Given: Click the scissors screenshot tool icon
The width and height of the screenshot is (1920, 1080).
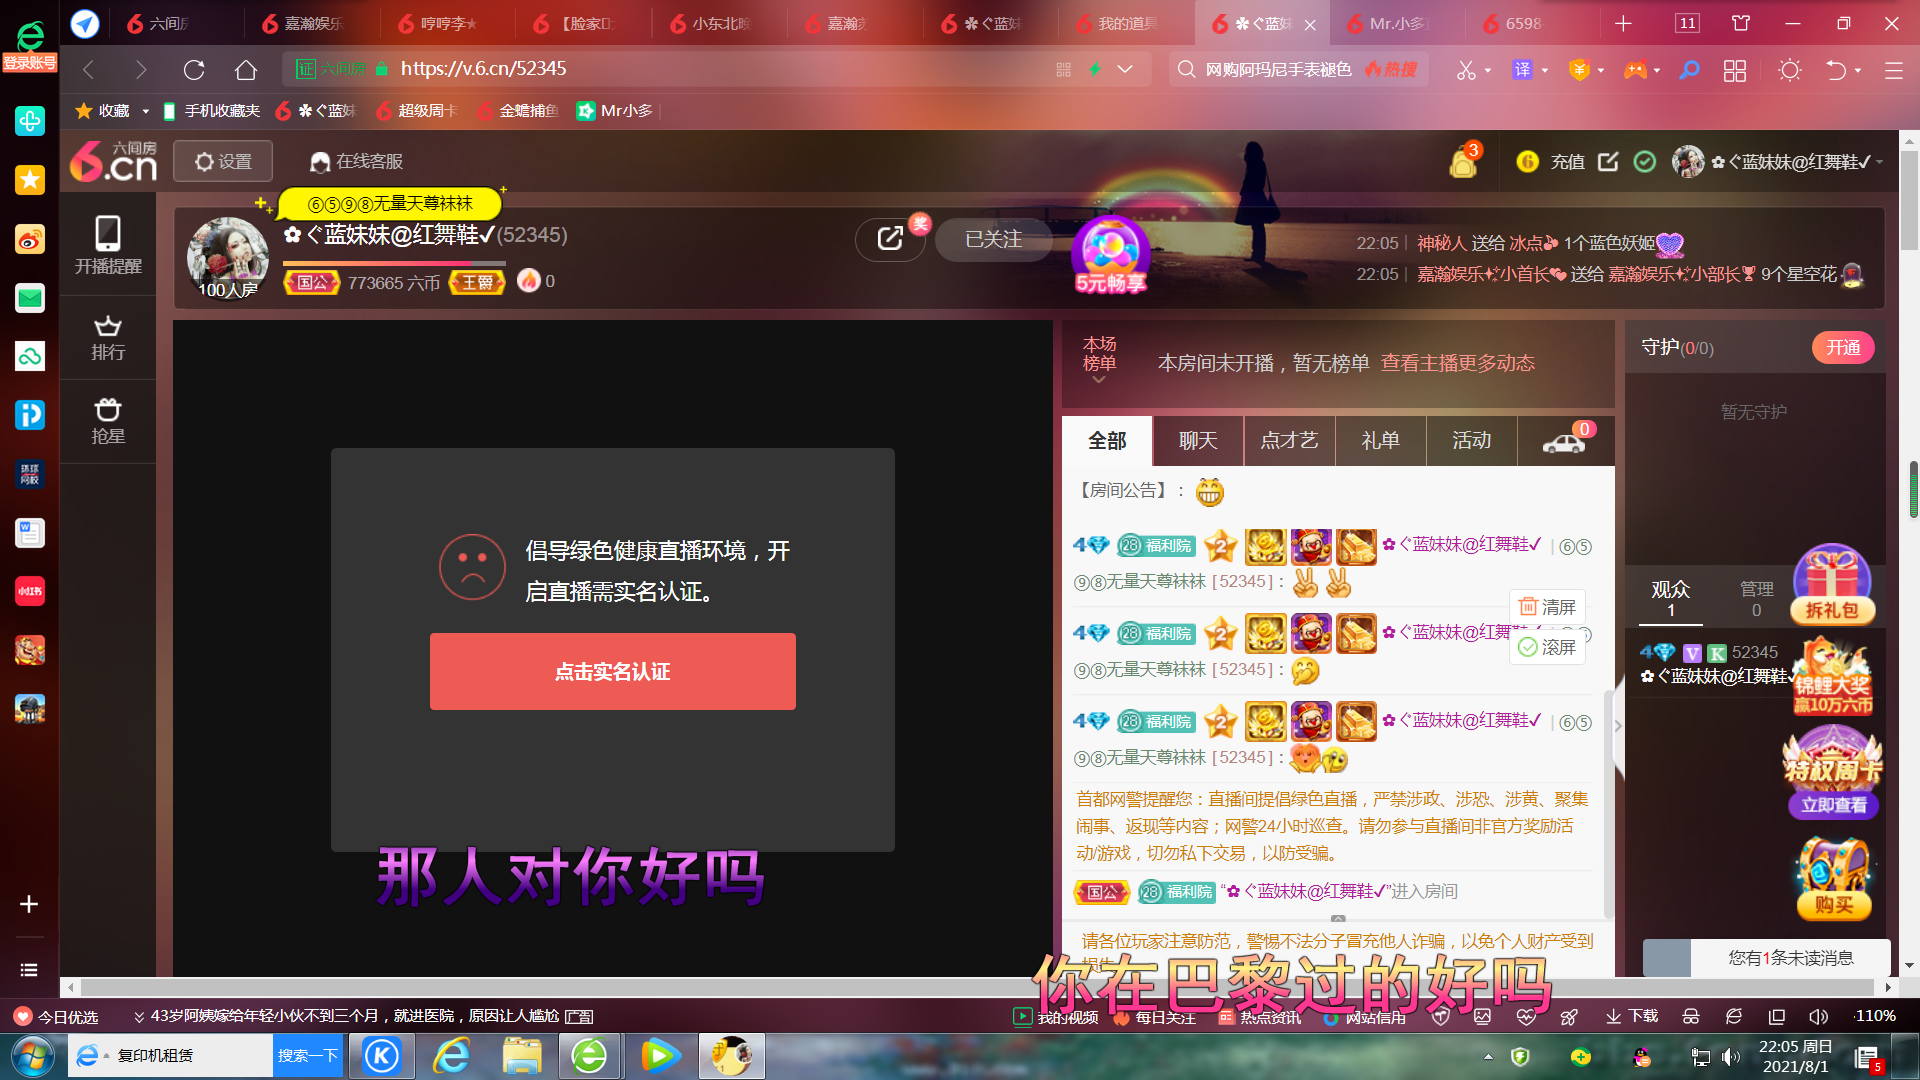Looking at the screenshot, I should click(1465, 70).
